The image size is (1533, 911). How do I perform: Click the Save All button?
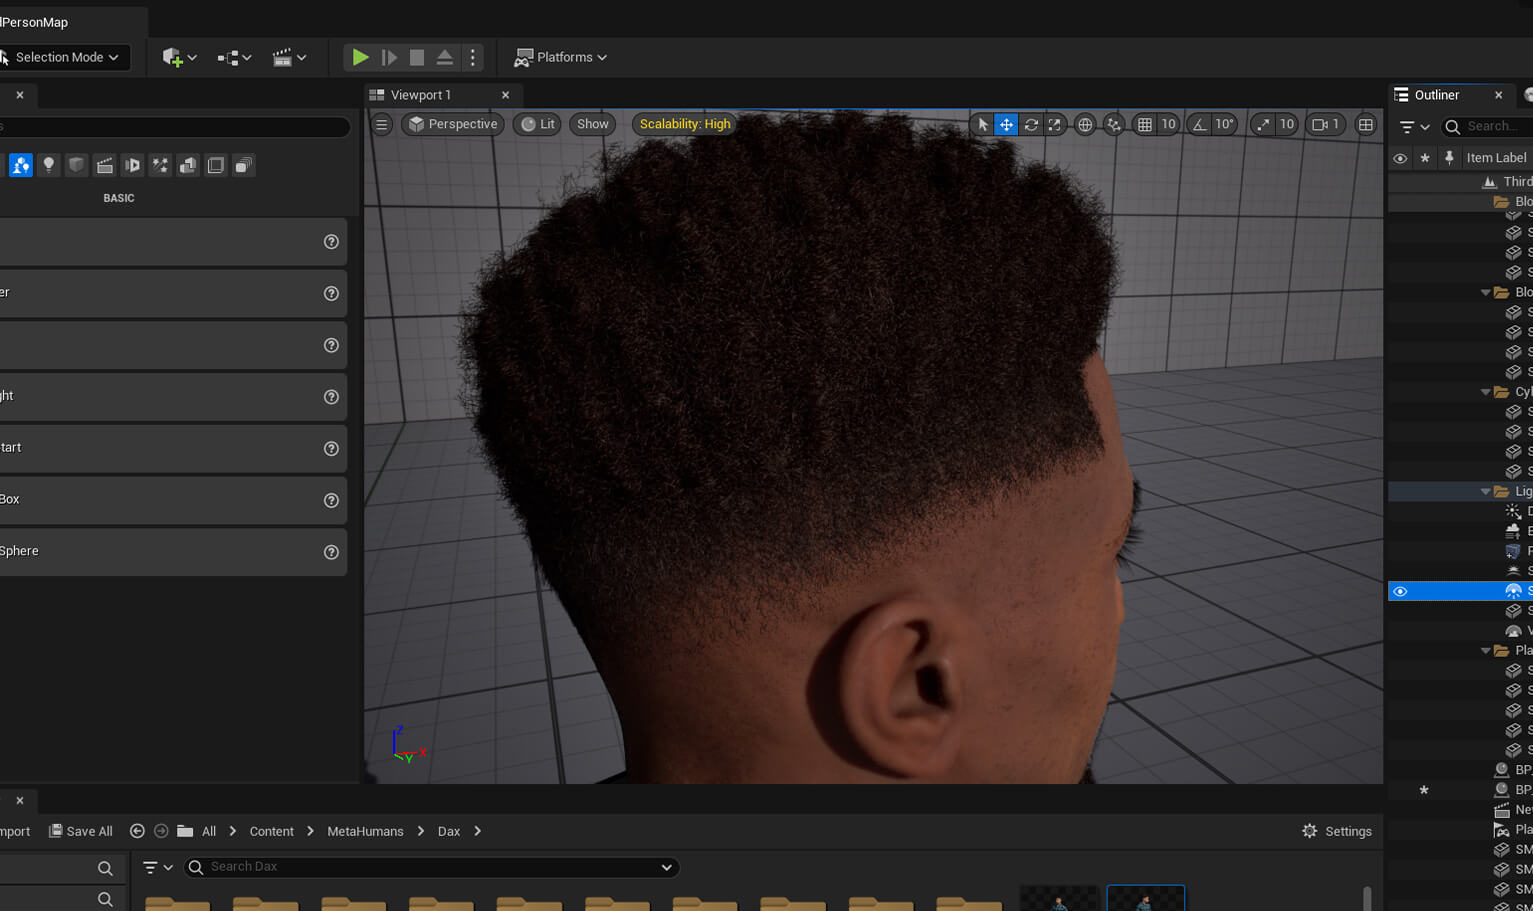(x=81, y=831)
